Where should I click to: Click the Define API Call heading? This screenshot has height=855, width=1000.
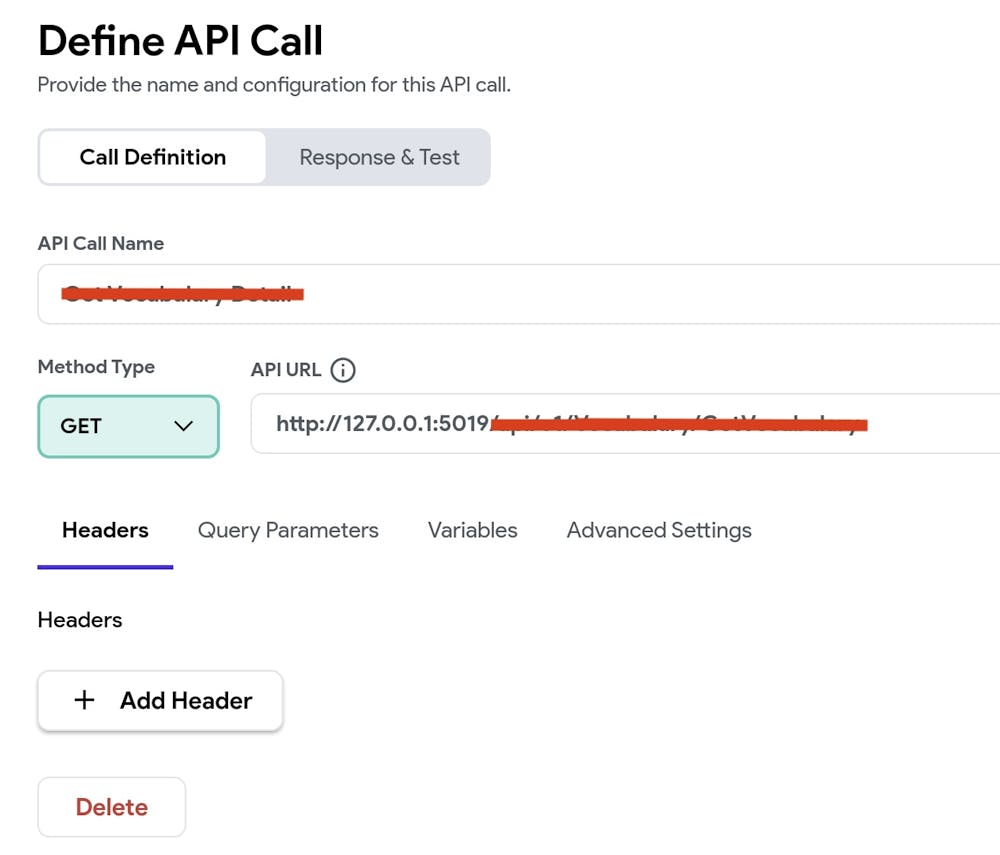coord(180,41)
